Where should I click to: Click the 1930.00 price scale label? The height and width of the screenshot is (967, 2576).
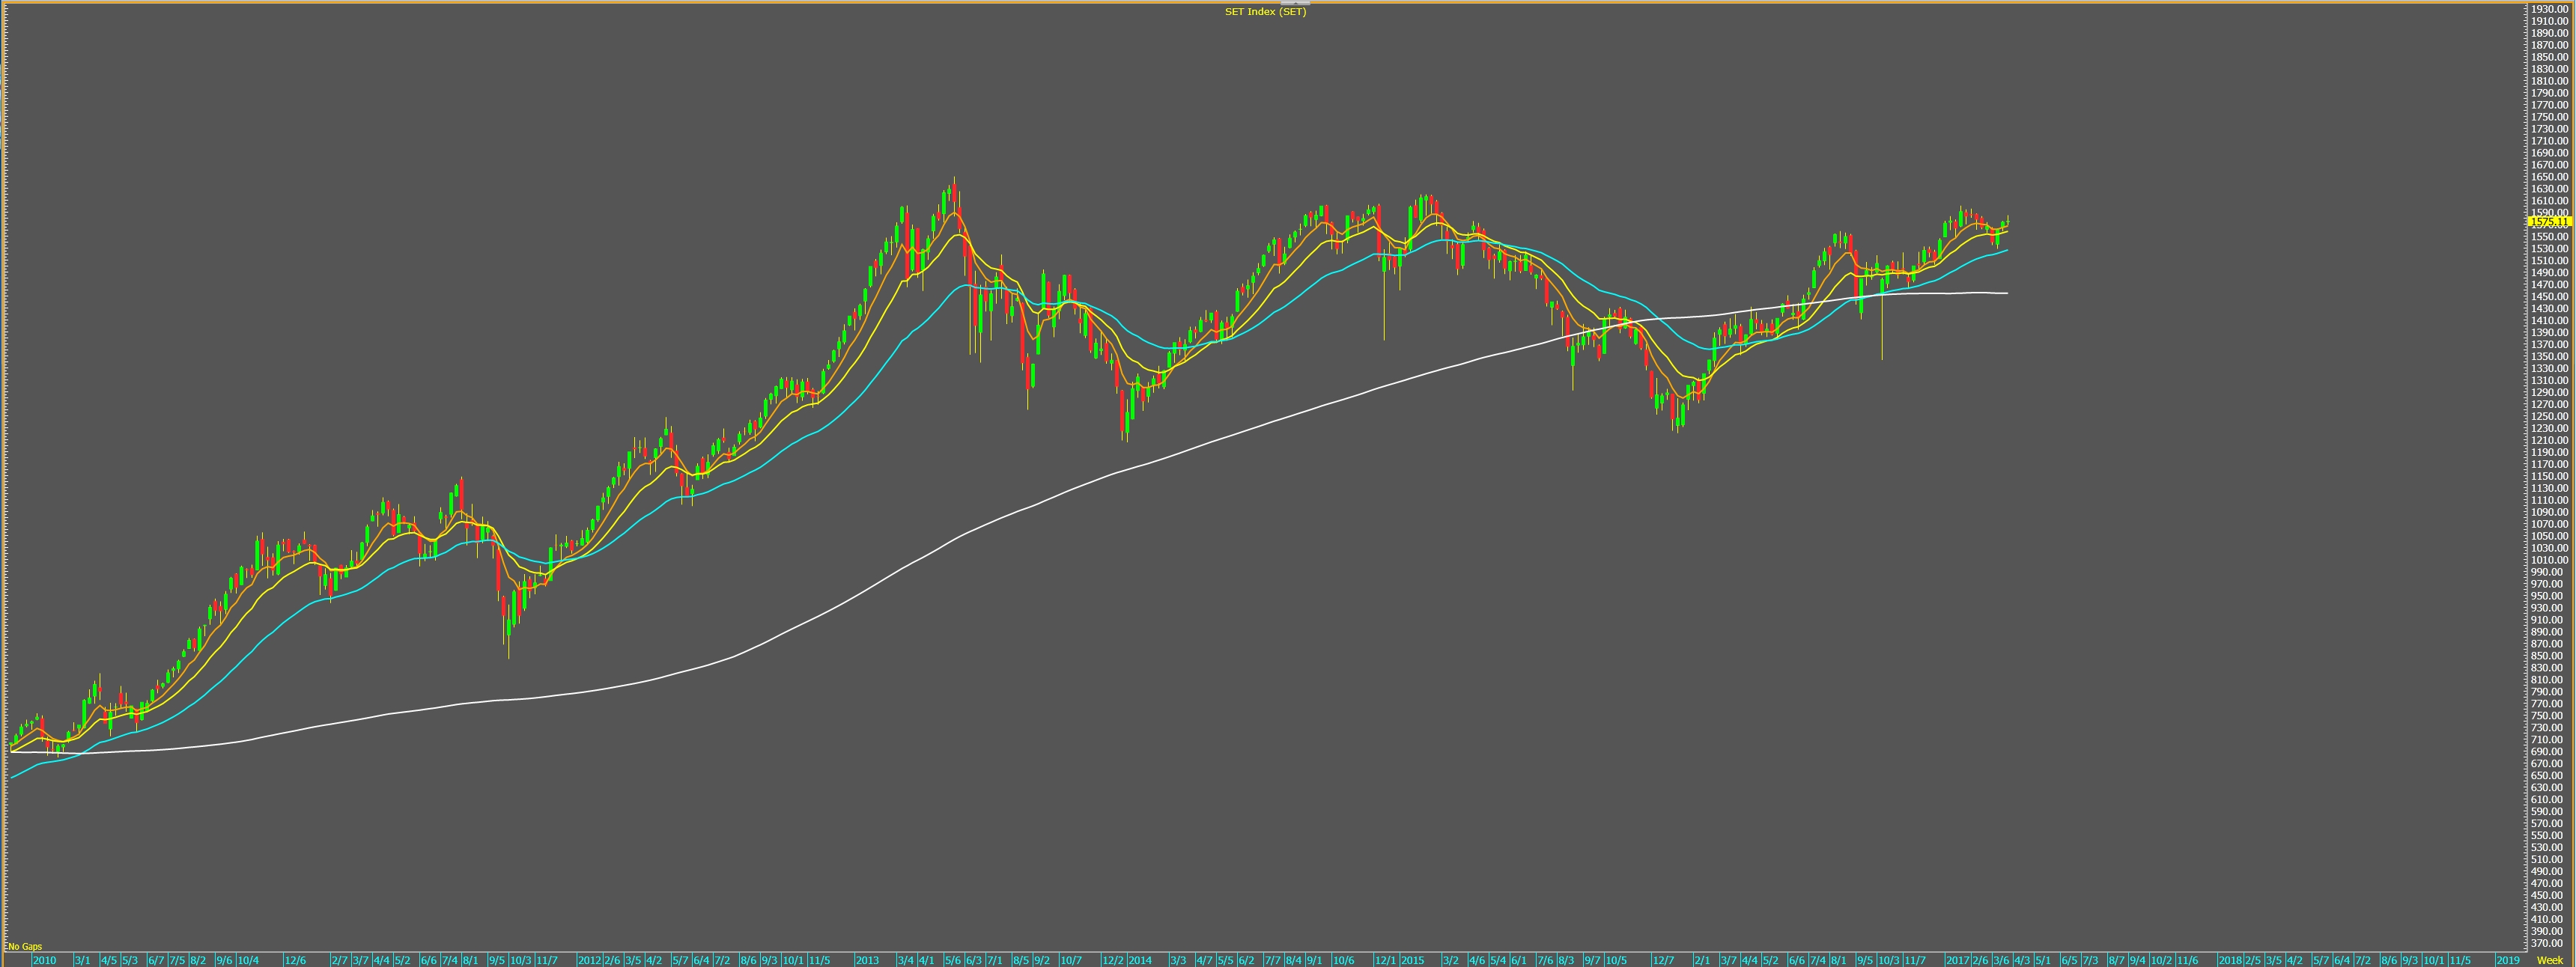click(2549, 9)
